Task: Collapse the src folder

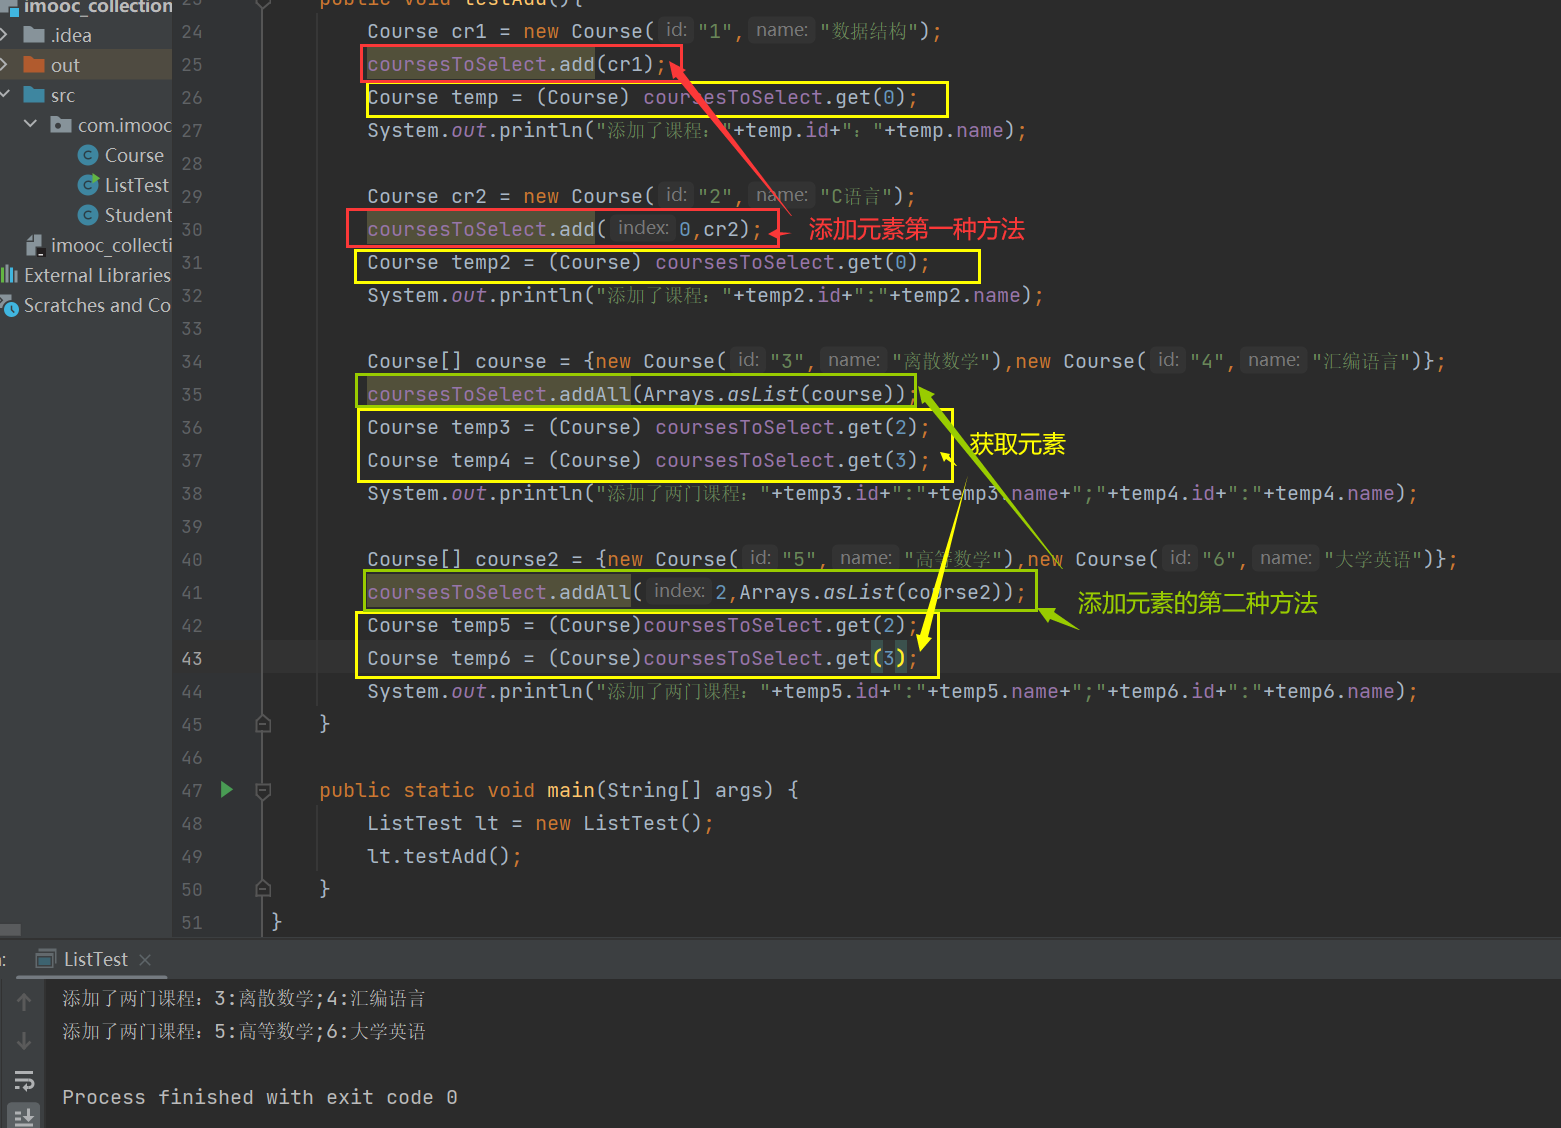Action: tap(5, 95)
